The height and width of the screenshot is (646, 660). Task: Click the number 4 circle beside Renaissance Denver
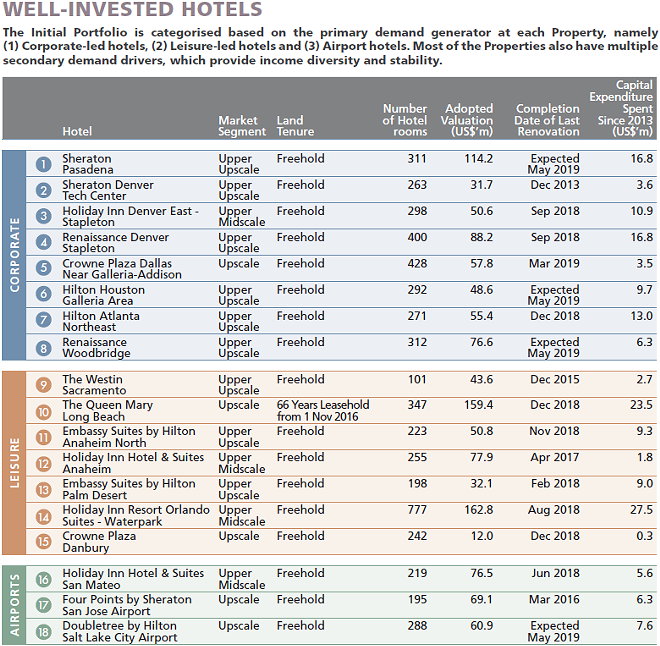tap(43, 242)
